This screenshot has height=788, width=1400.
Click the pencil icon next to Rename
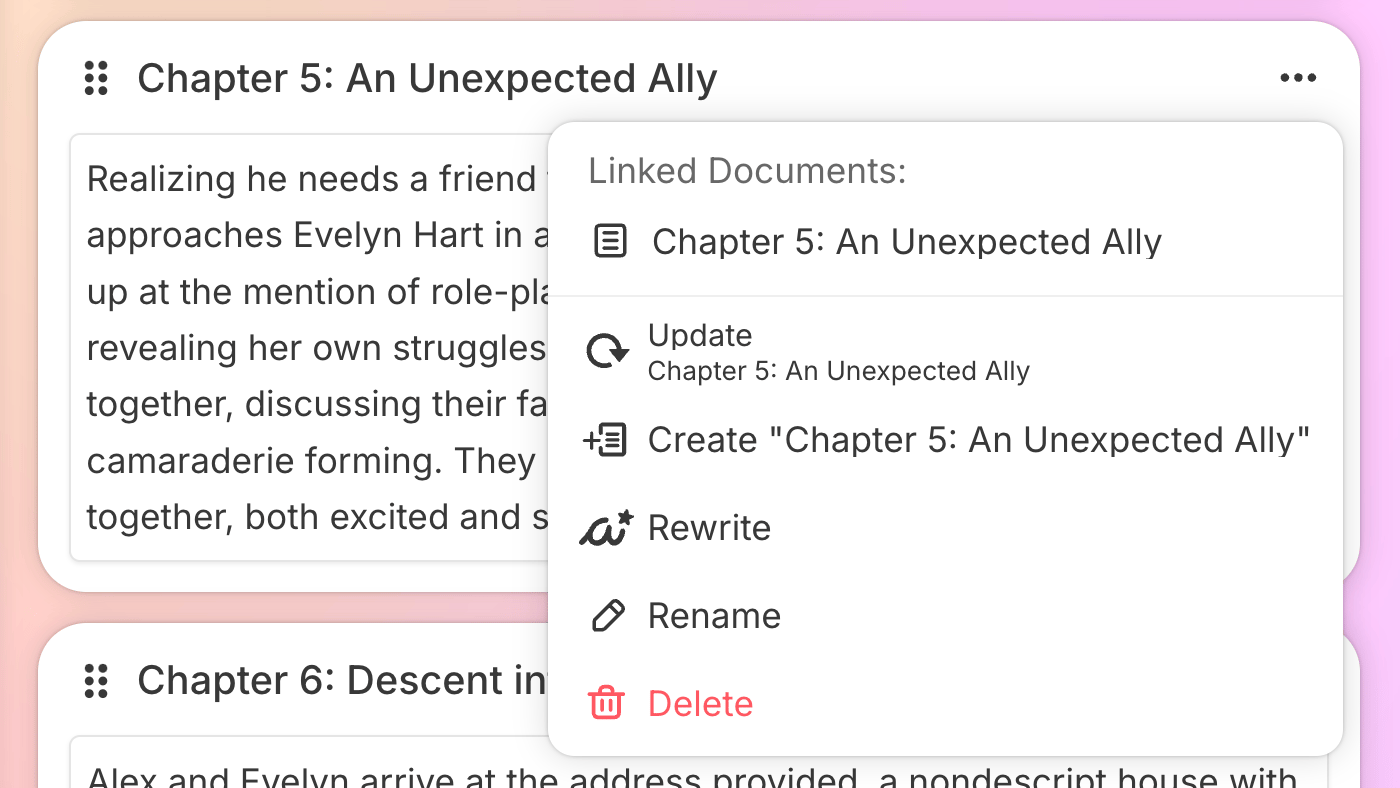608,615
